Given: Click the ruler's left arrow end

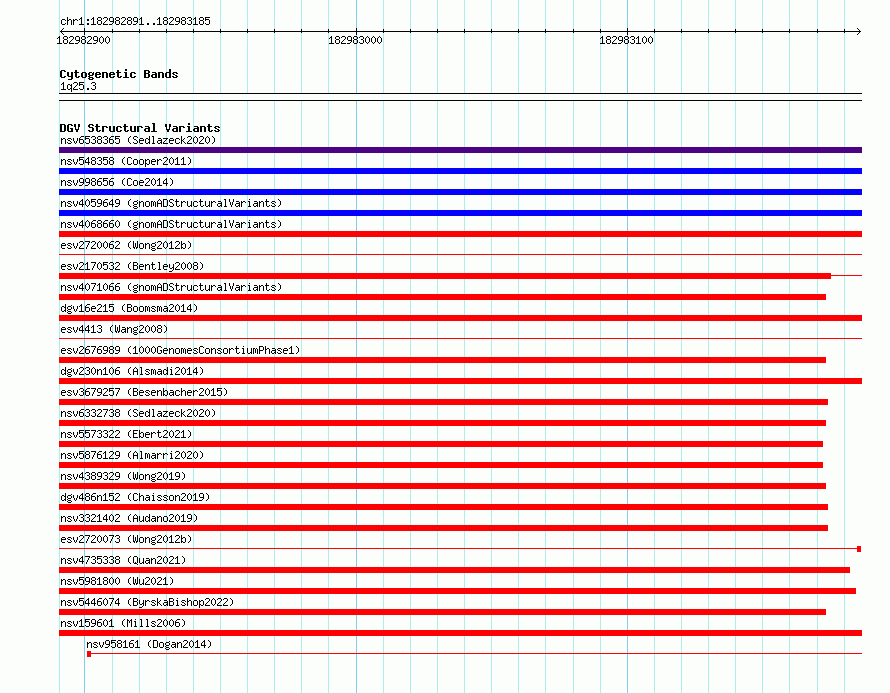Looking at the screenshot, I should 62,31.
